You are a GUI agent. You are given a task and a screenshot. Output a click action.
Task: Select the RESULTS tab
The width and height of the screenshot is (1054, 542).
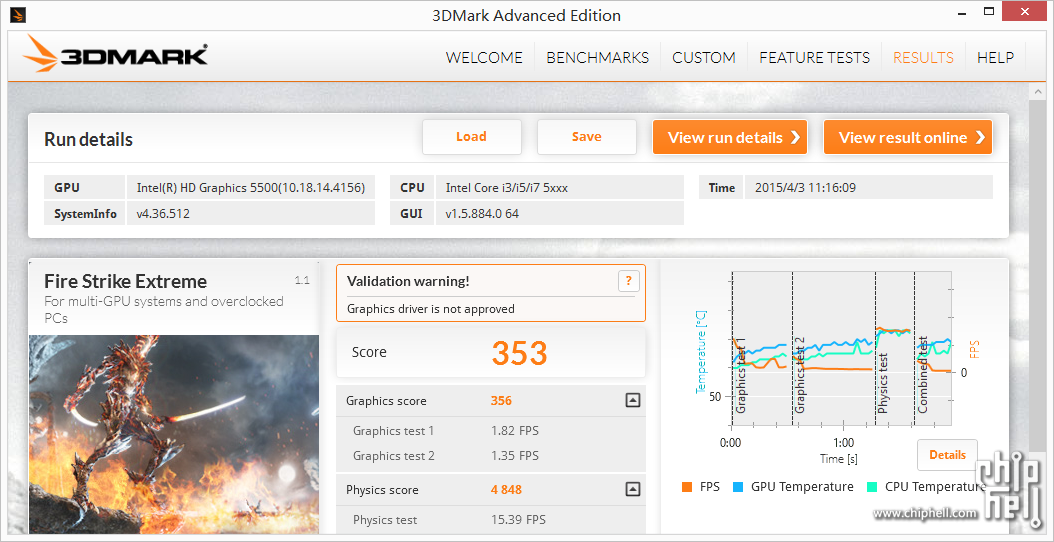point(923,58)
